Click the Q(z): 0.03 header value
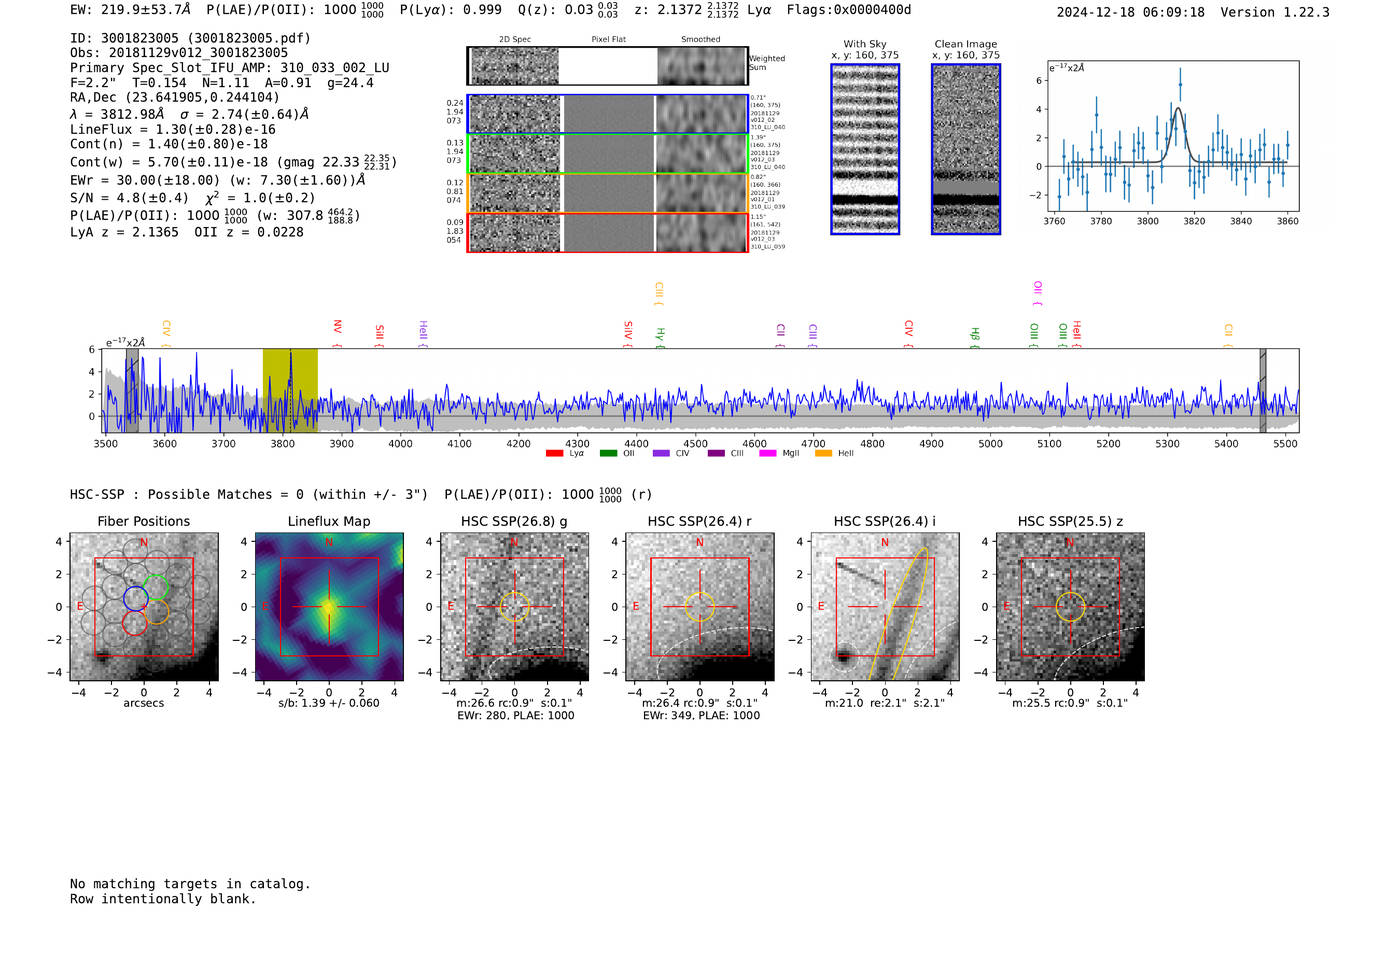Image resolution: width=1400 pixels, height=953 pixels. (x=567, y=10)
